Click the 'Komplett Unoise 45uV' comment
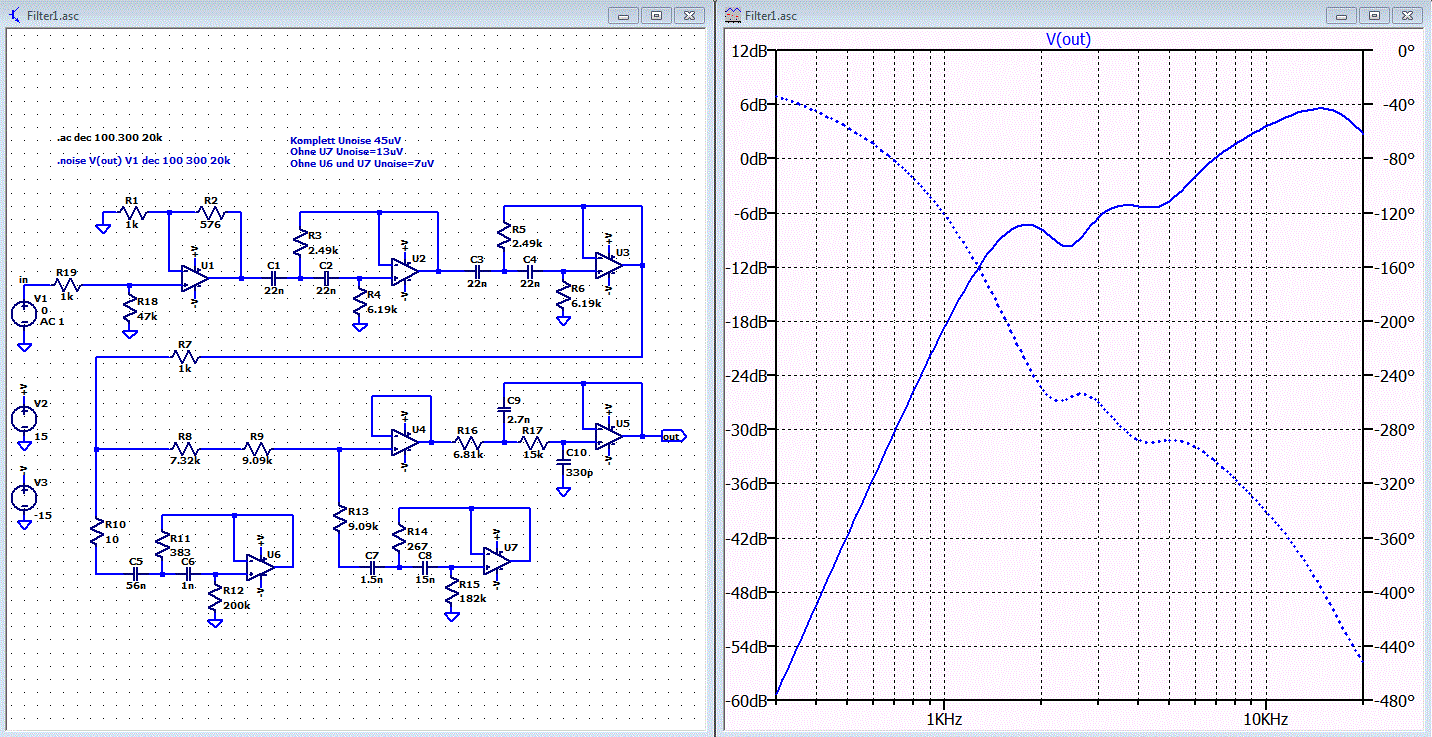This screenshot has width=1432, height=737. coord(344,140)
